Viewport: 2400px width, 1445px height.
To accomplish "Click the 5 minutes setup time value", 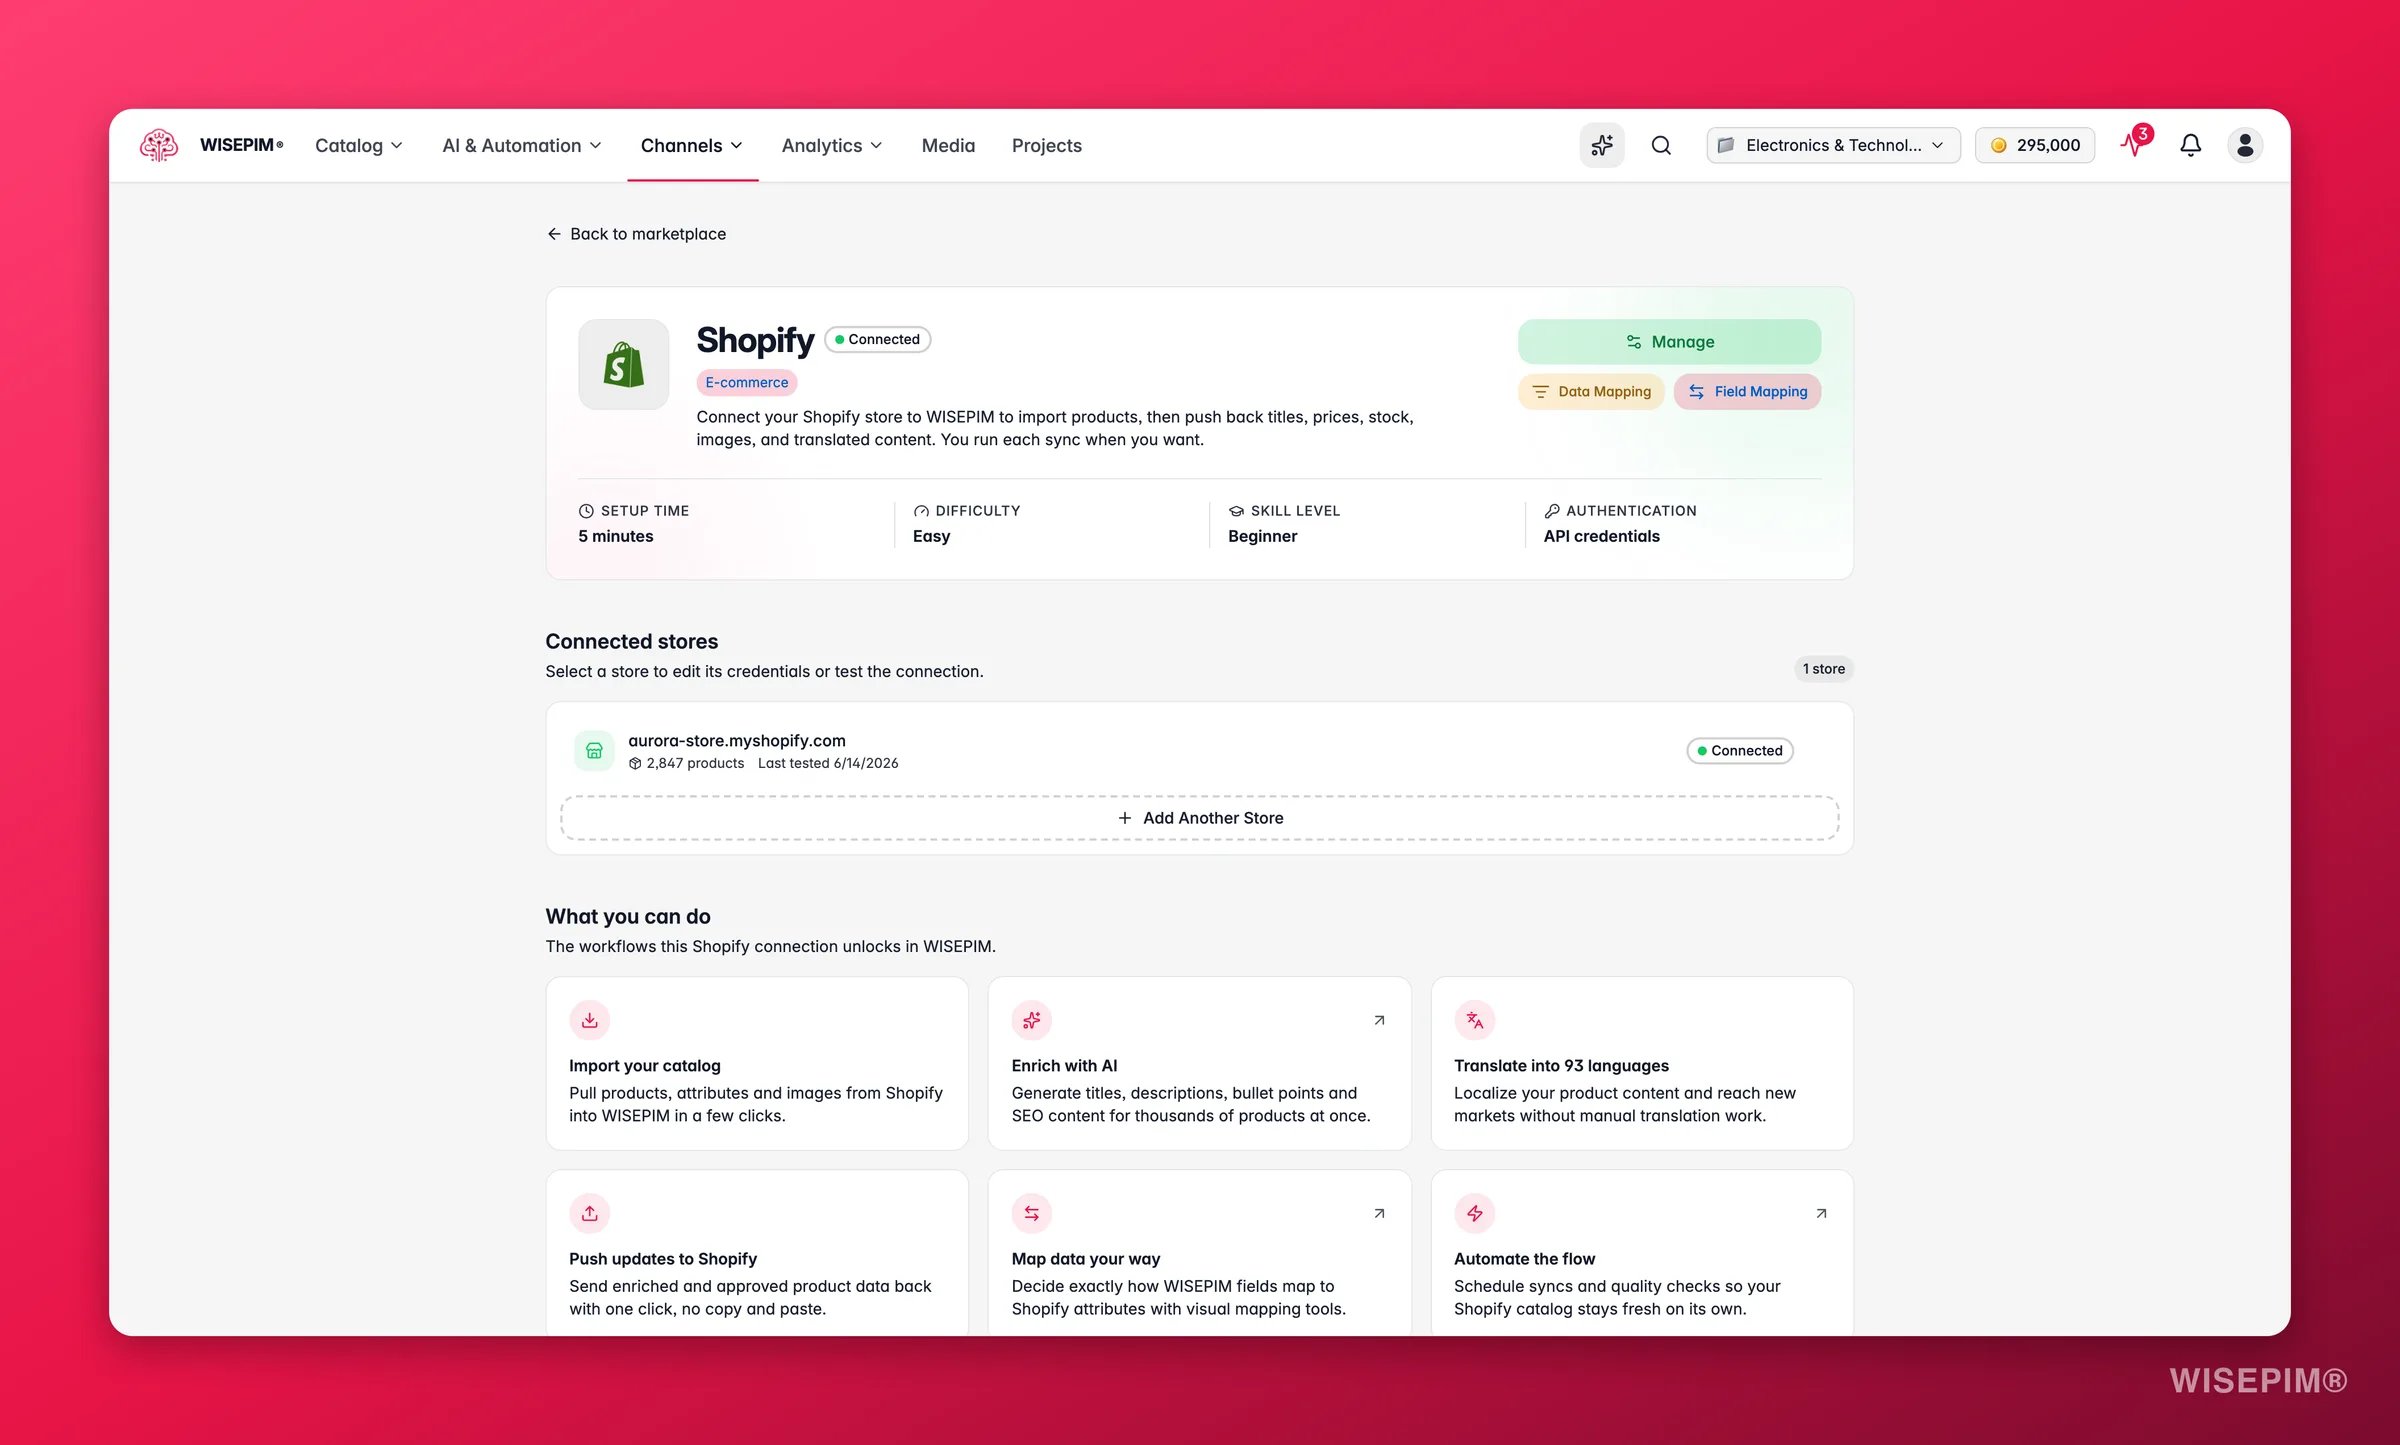I will (616, 536).
